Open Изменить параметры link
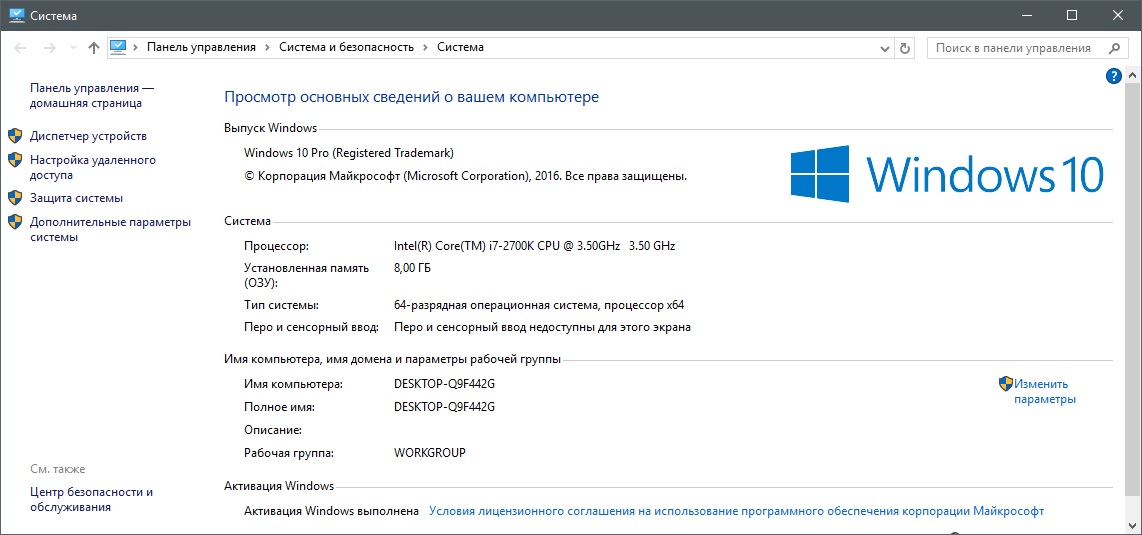The height and width of the screenshot is (535, 1142). pyautogui.click(x=1044, y=391)
